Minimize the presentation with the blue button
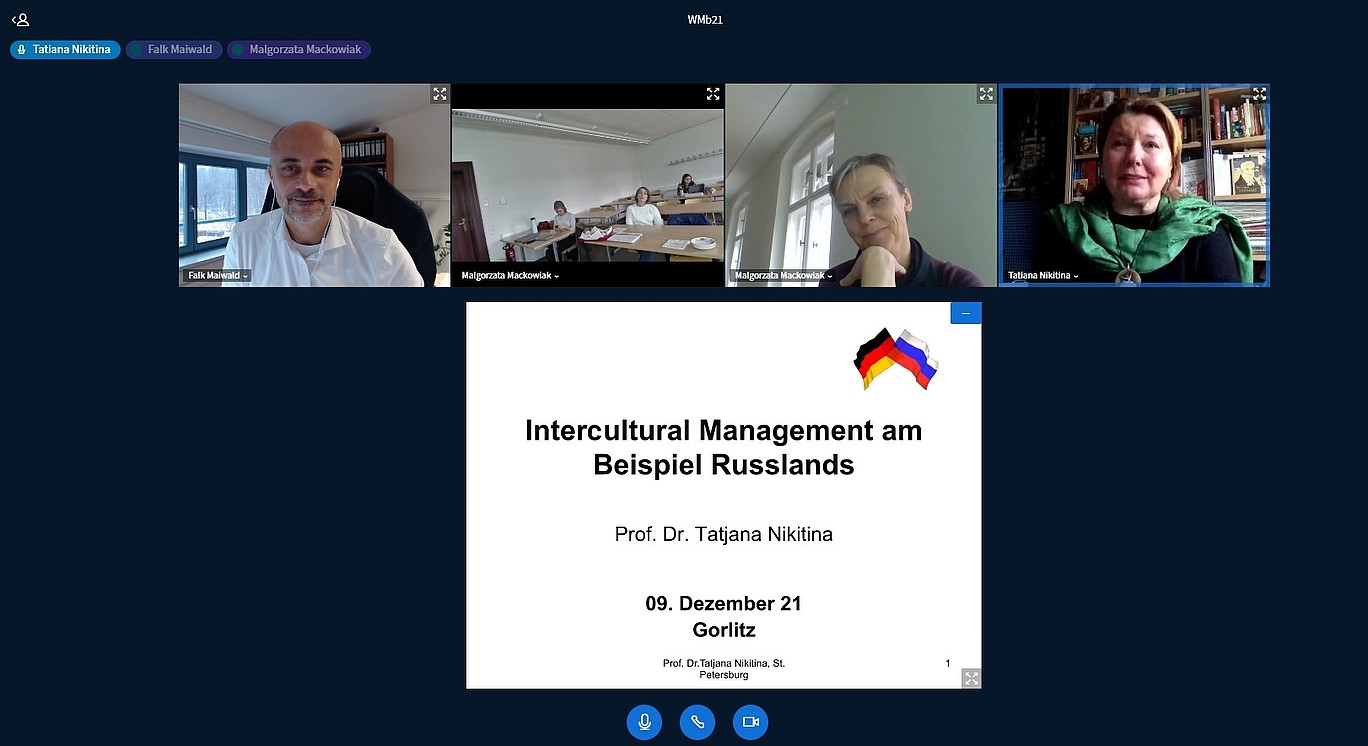 [965, 313]
